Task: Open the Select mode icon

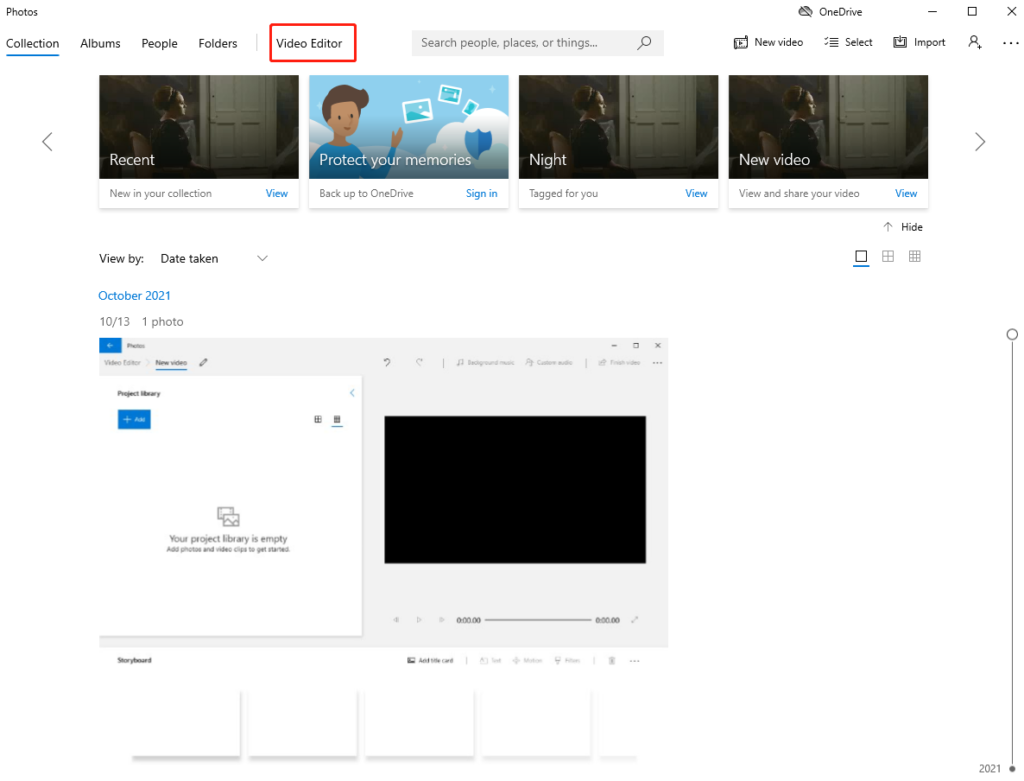Action: coord(848,42)
